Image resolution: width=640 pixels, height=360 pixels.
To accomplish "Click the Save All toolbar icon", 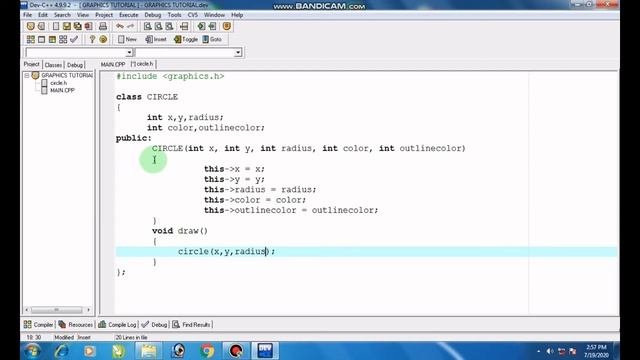I will [x=77, y=27].
